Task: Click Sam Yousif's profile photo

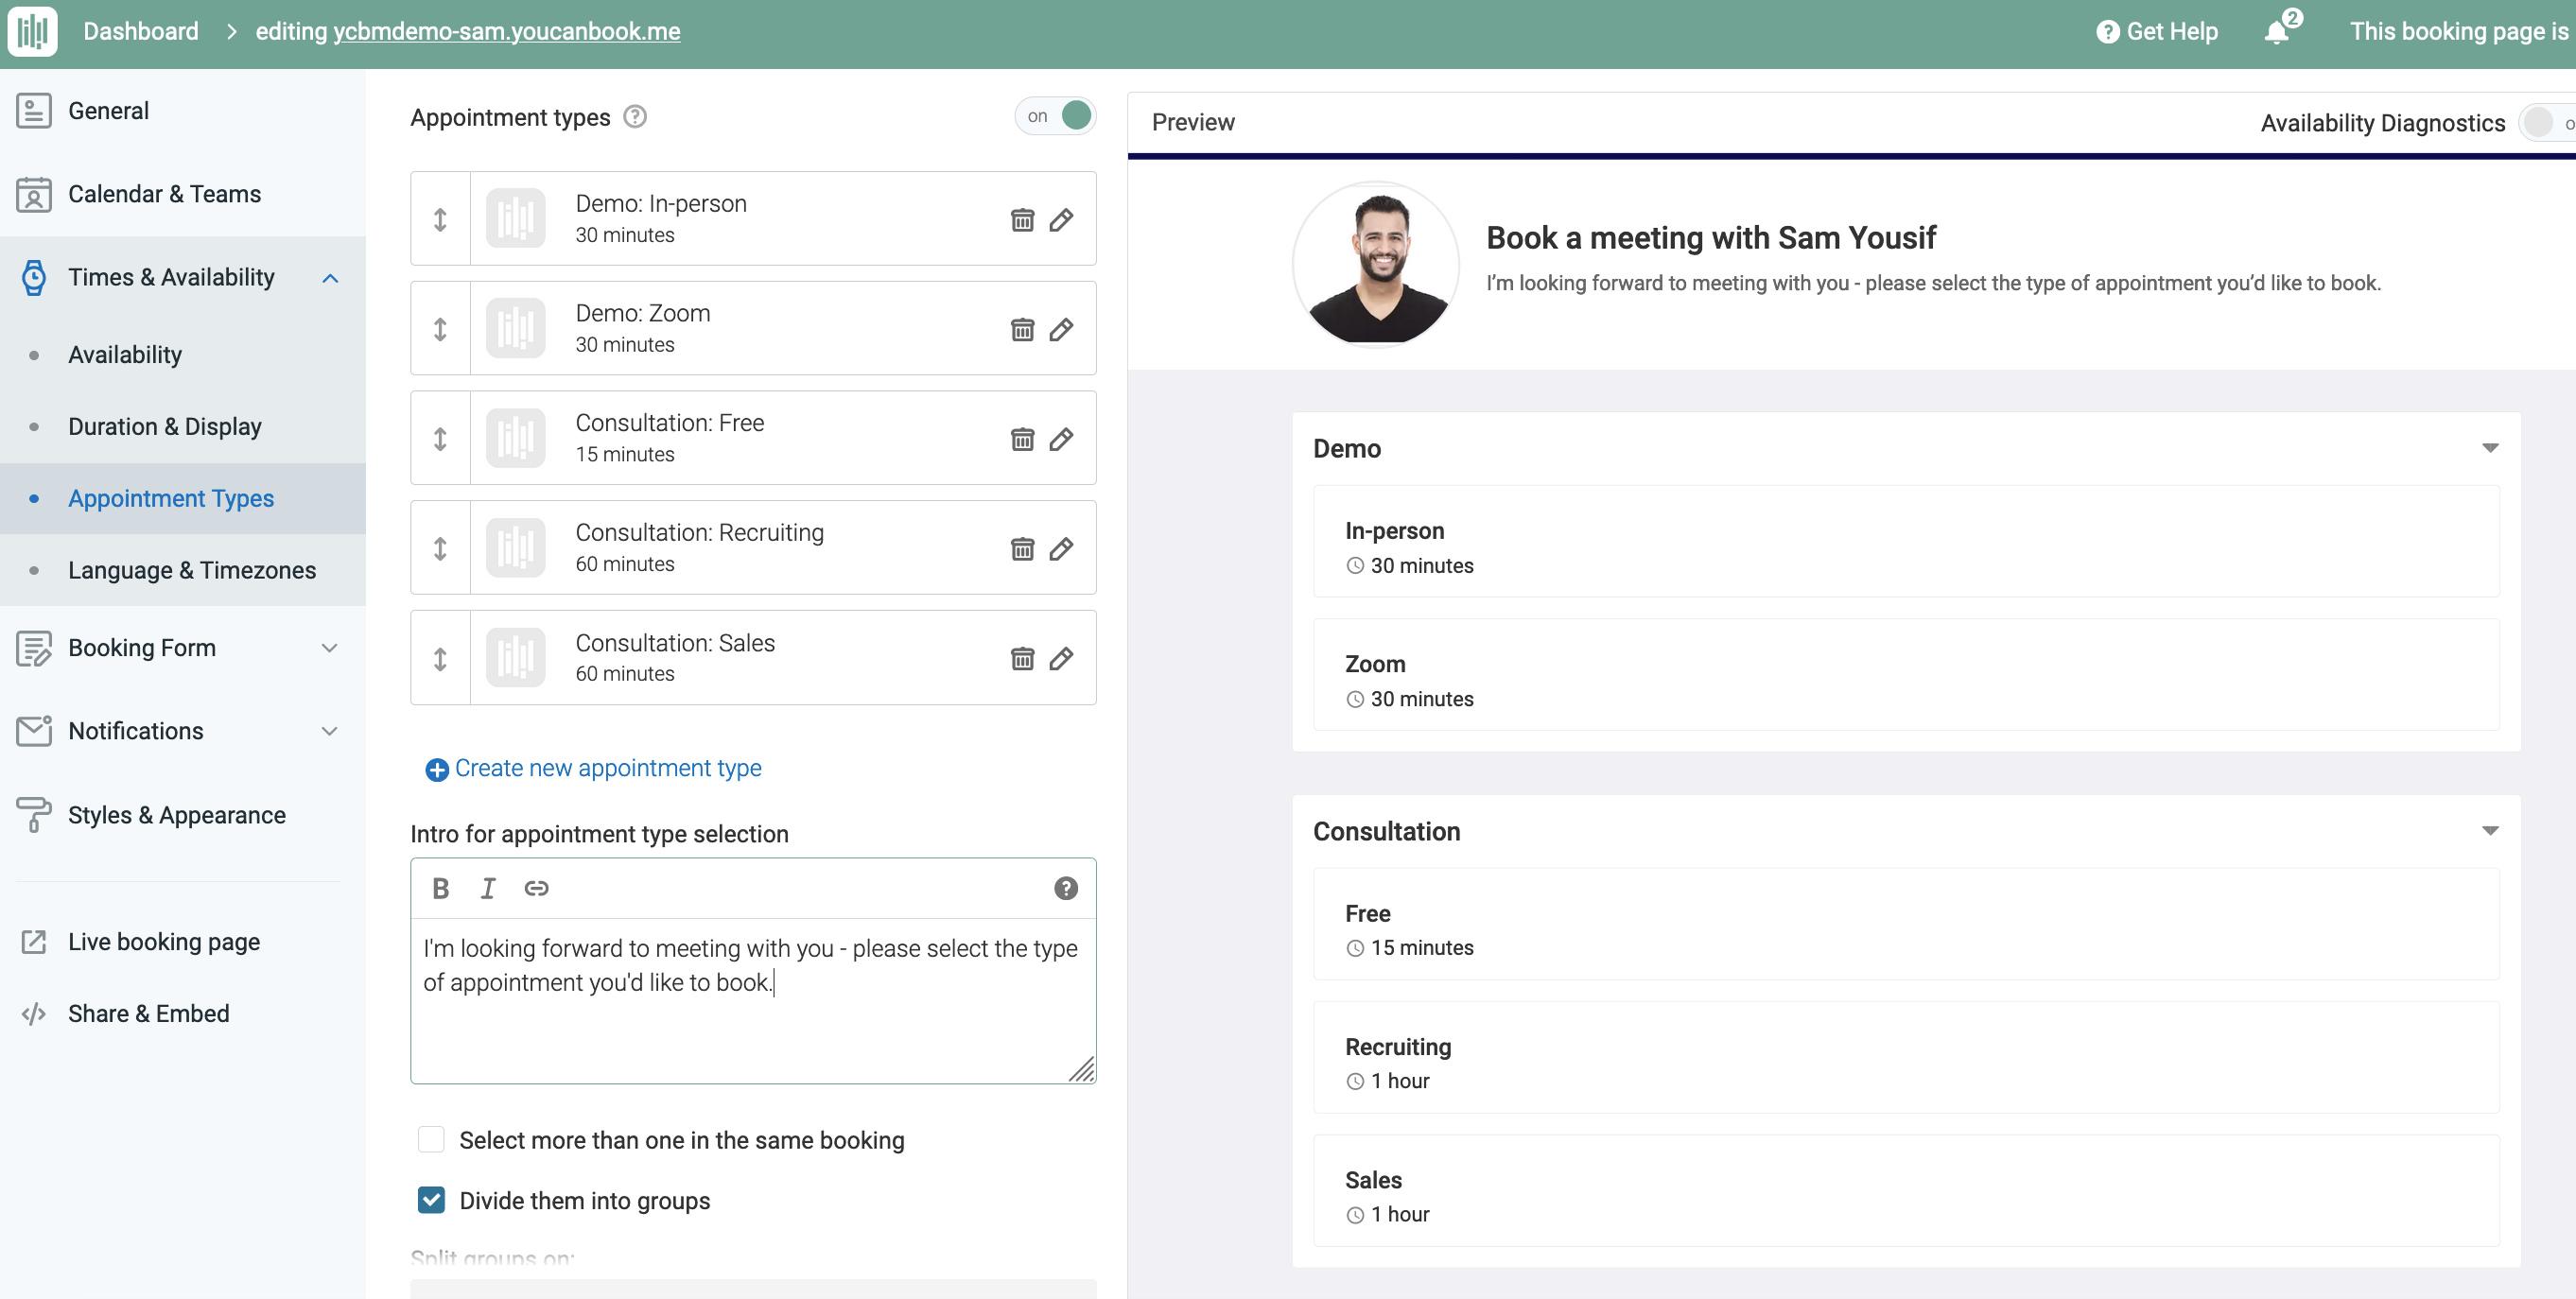Action: coord(1376,263)
